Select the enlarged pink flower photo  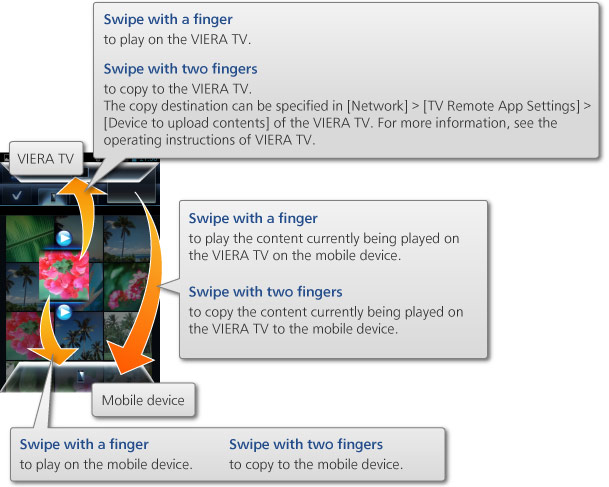pos(64,275)
